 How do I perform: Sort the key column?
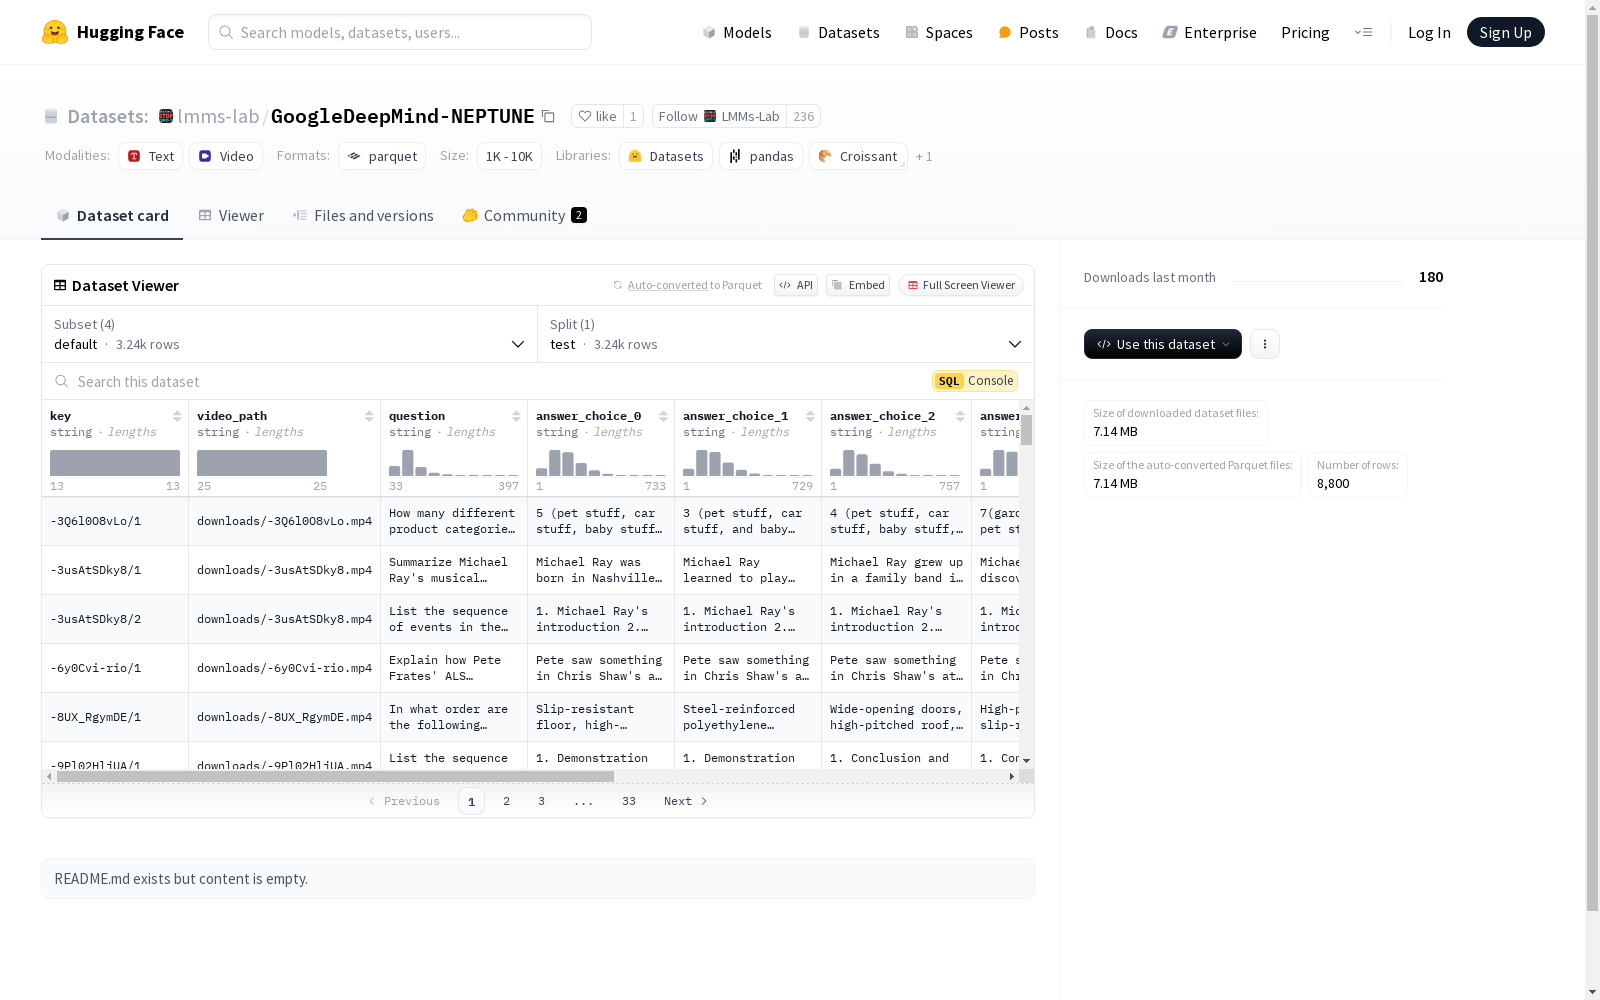(x=177, y=416)
